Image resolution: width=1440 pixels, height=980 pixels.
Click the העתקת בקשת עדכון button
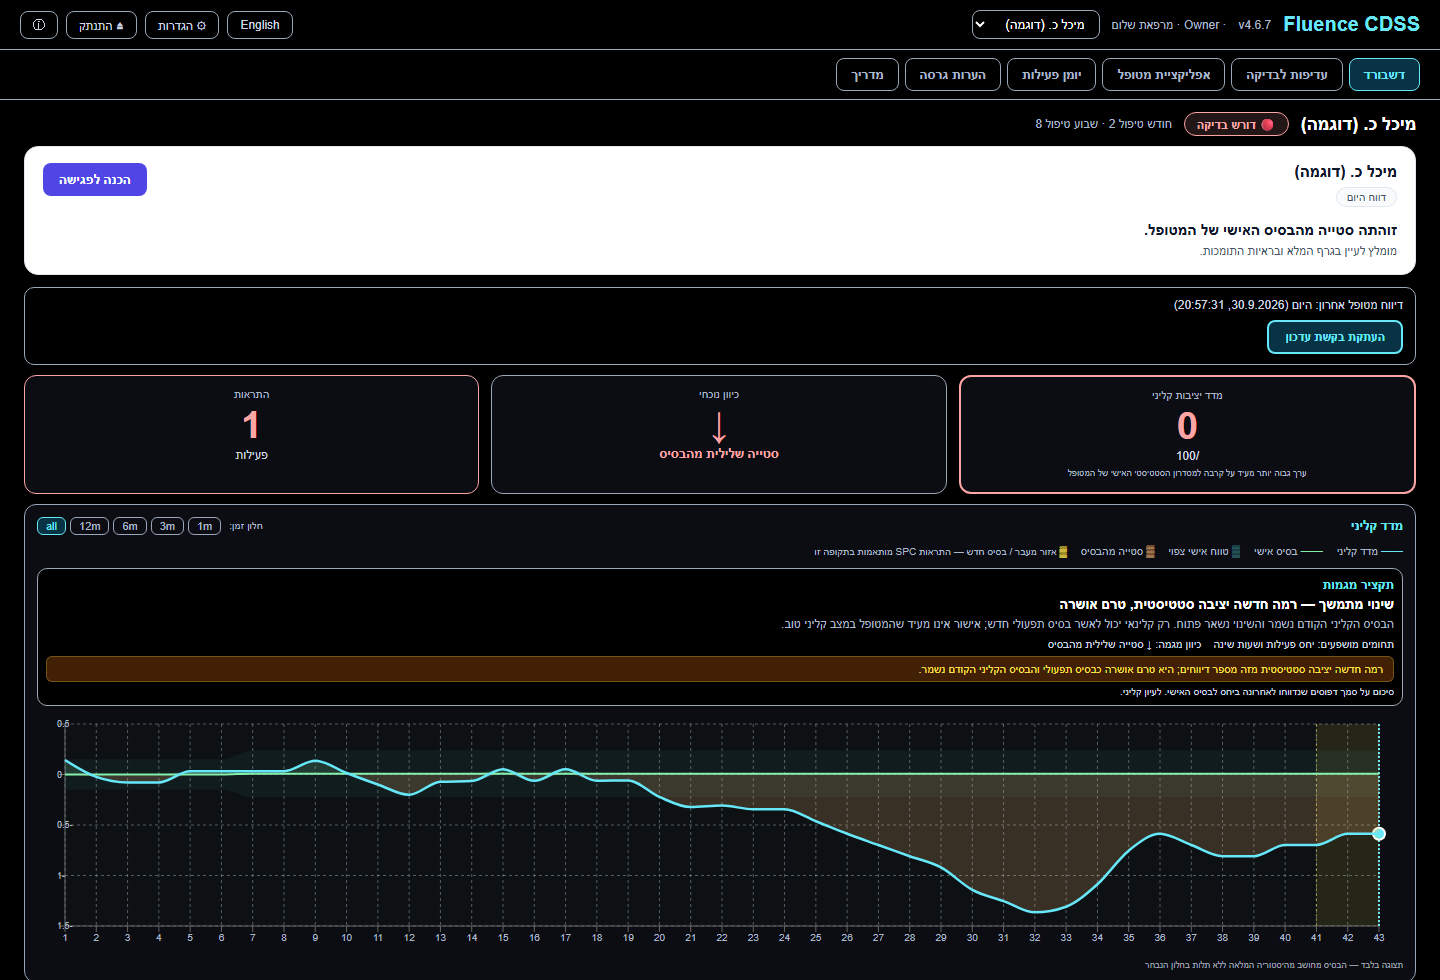1335,337
